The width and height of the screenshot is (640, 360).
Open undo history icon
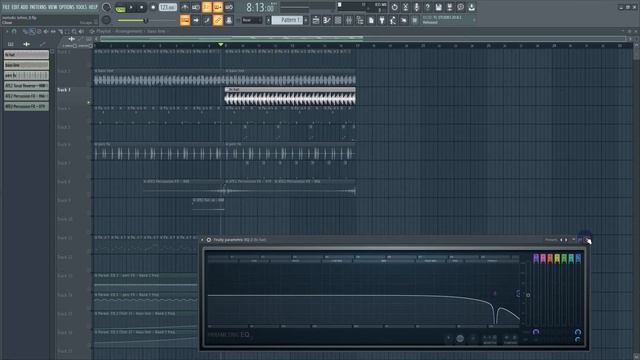[394, 7]
